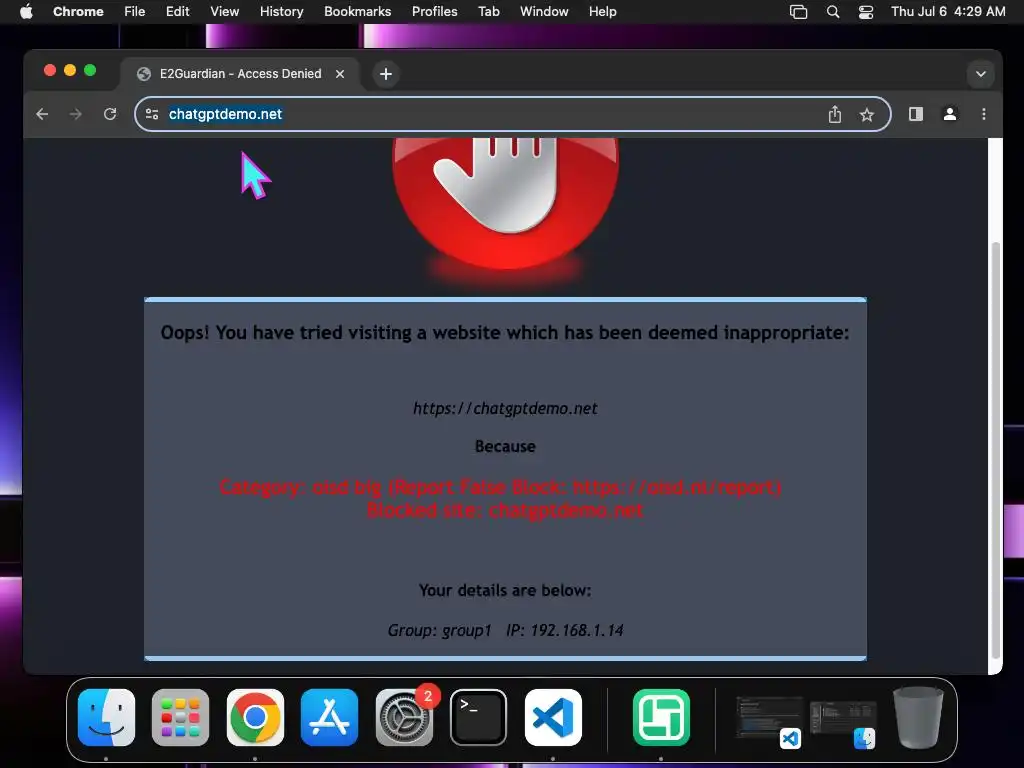Image resolution: width=1024 pixels, height=768 pixels.
Task: Go back to the previous page
Action: coord(42,114)
